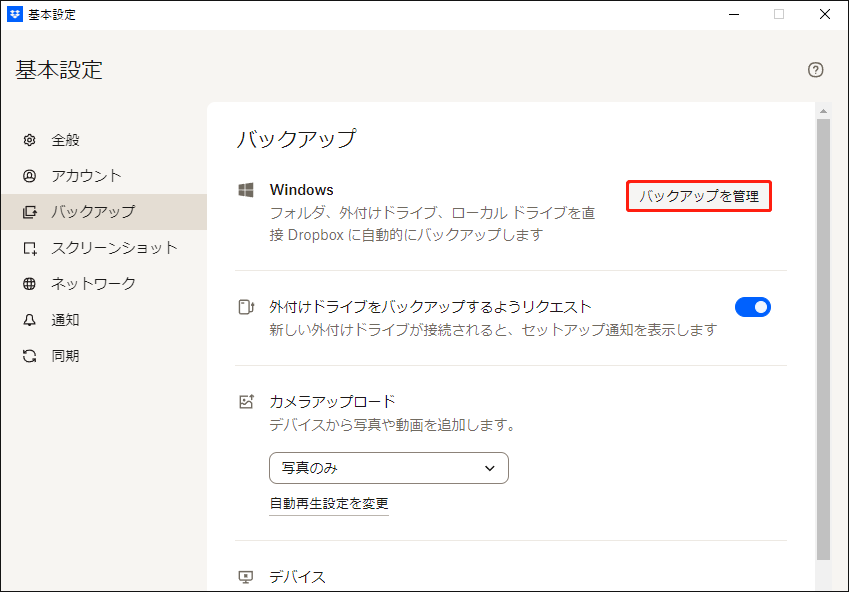Click the Dropbox logo in title bar
Image resolution: width=849 pixels, height=592 pixels.
(15, 14)
